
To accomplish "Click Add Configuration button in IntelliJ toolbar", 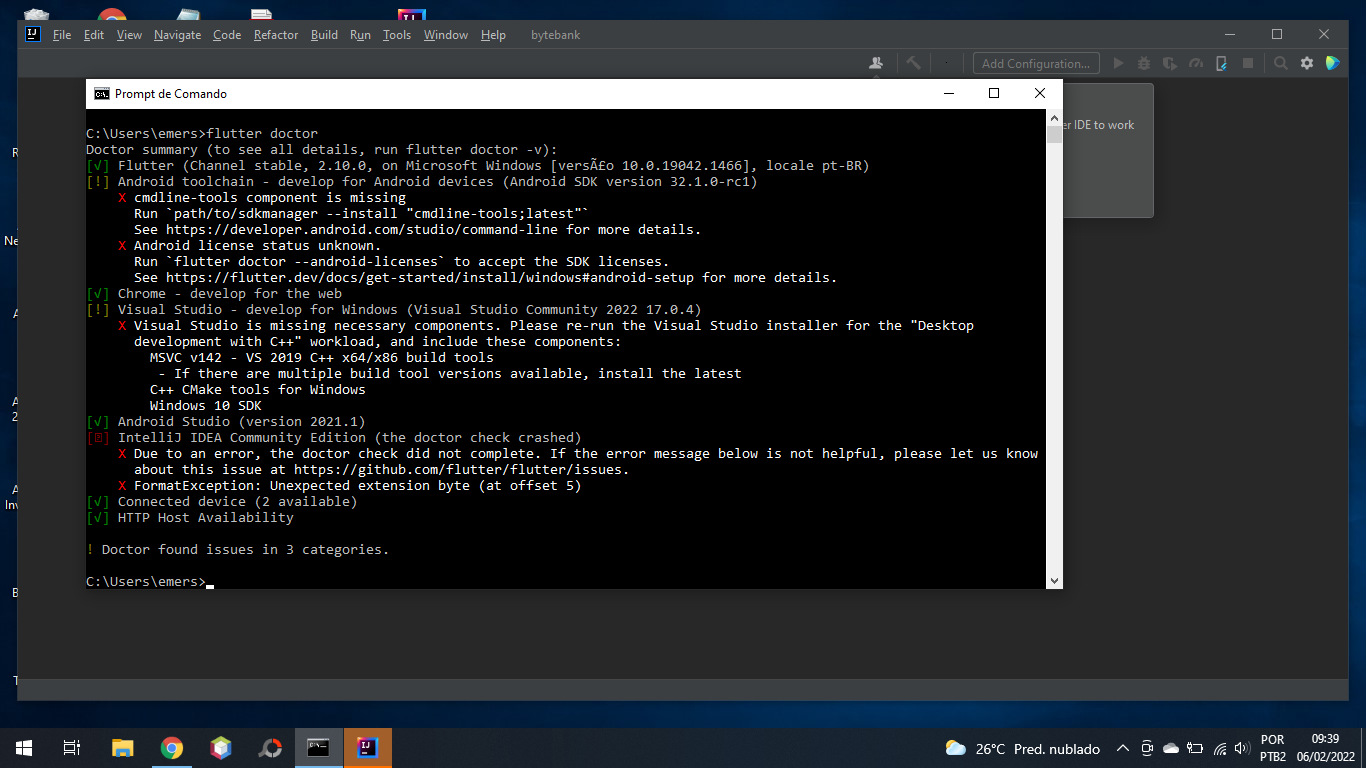I will click(1036, 63).
